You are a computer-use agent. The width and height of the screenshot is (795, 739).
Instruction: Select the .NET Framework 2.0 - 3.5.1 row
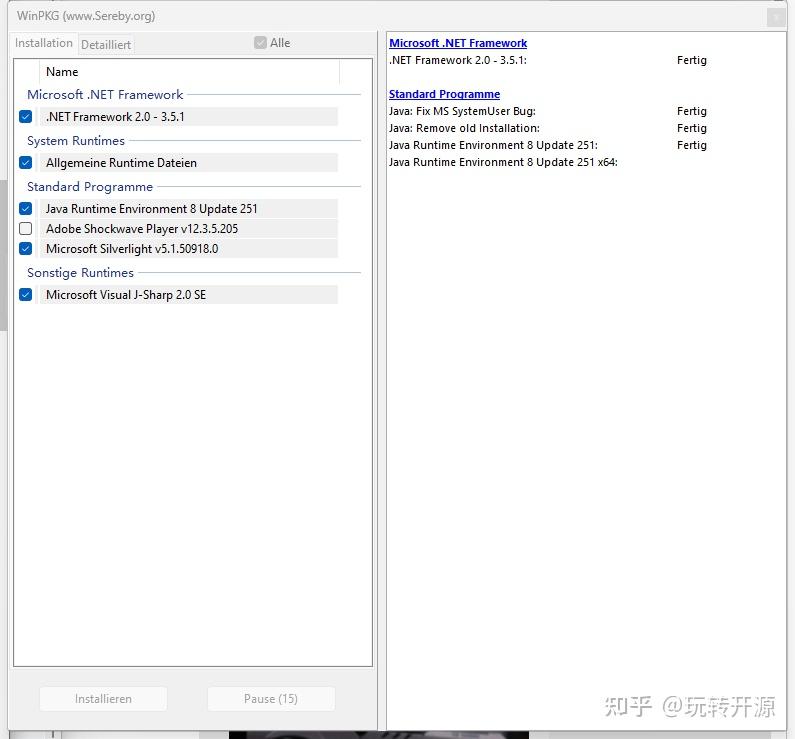point(189,117)
